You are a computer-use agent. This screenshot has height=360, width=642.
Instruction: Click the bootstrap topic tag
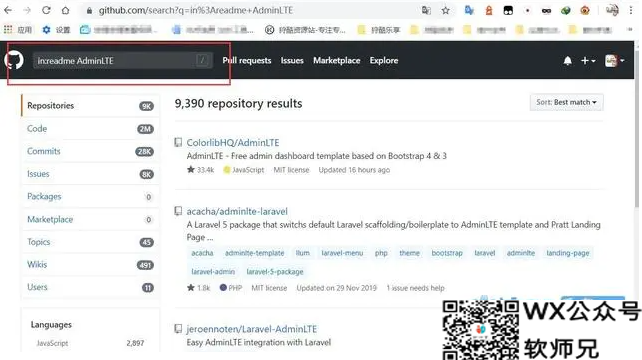[447, 253]
